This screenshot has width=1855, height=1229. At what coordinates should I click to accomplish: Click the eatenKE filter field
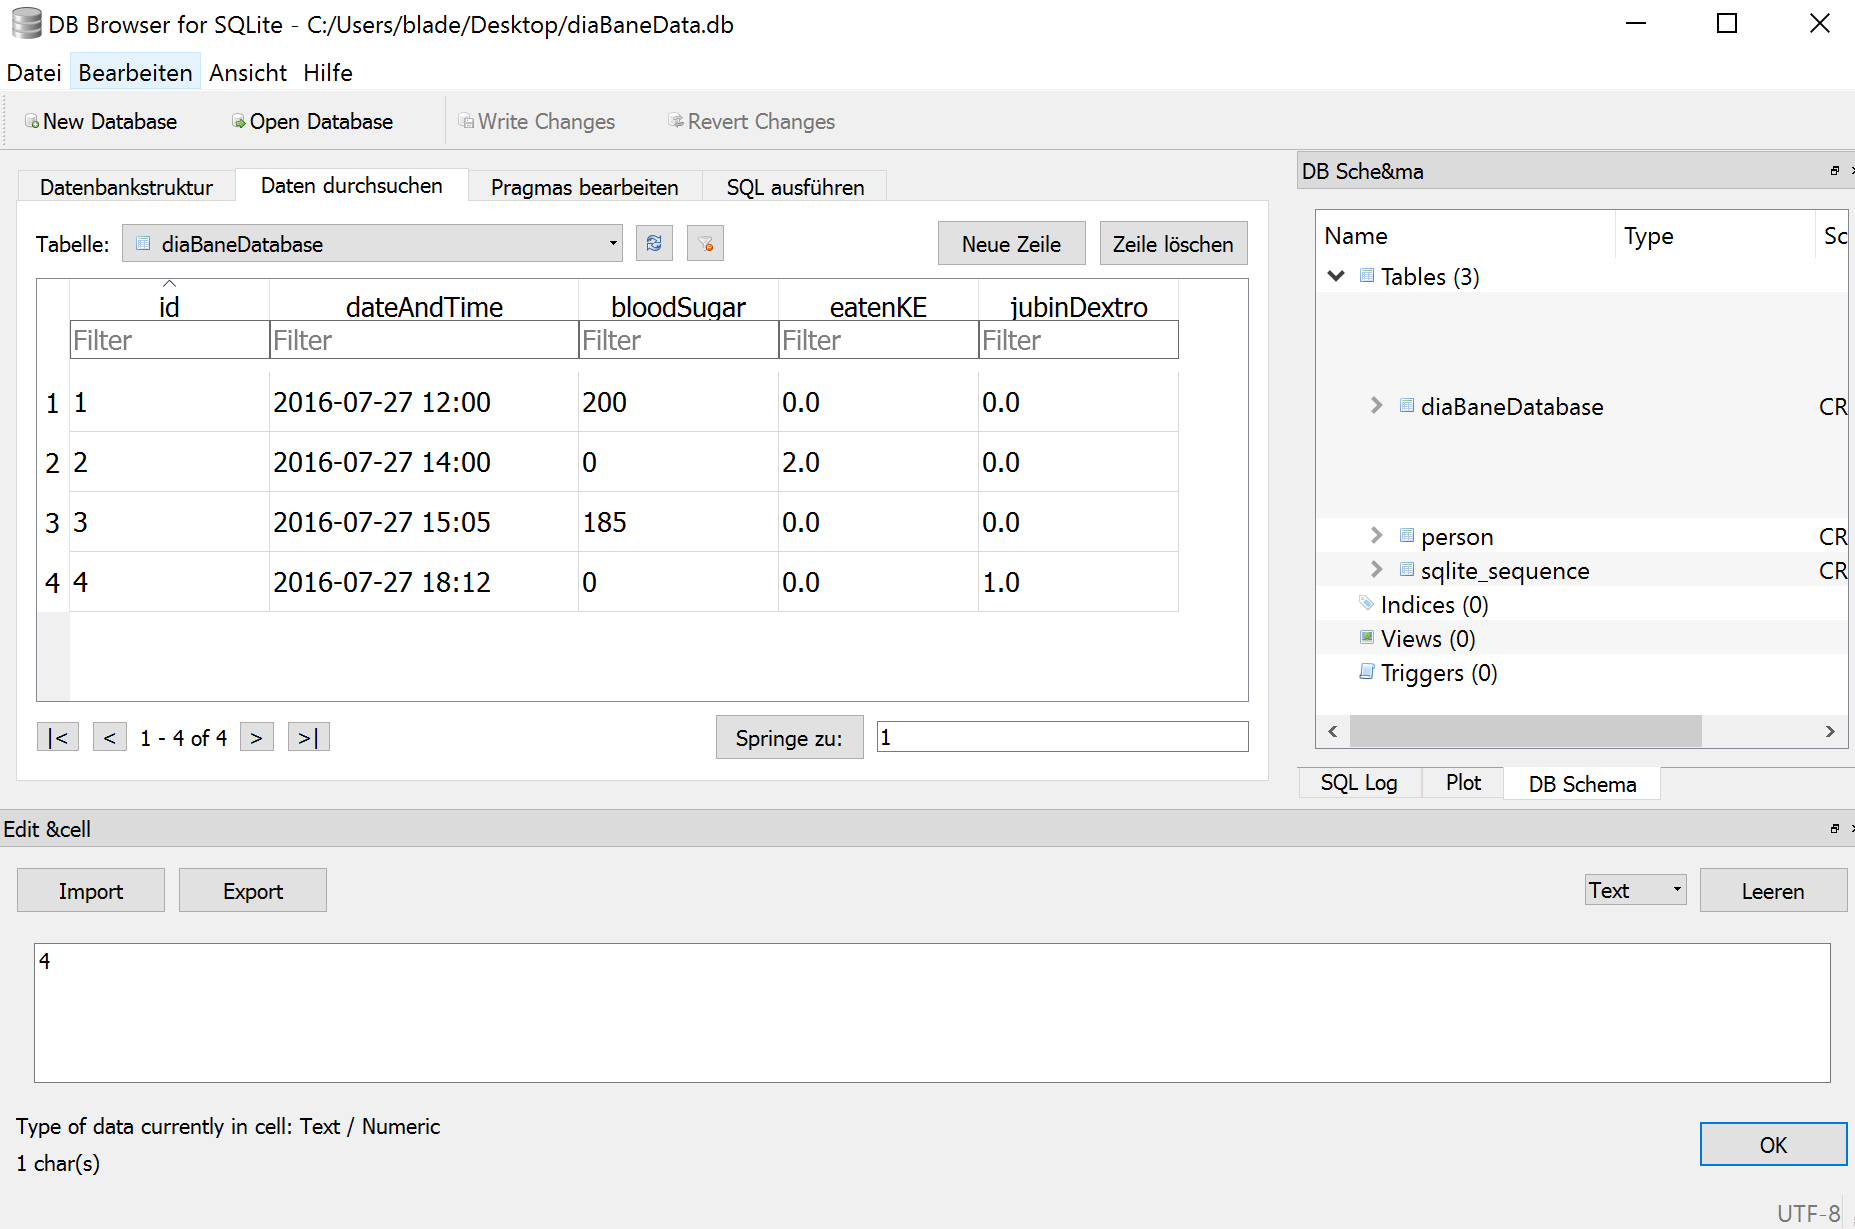878,339
